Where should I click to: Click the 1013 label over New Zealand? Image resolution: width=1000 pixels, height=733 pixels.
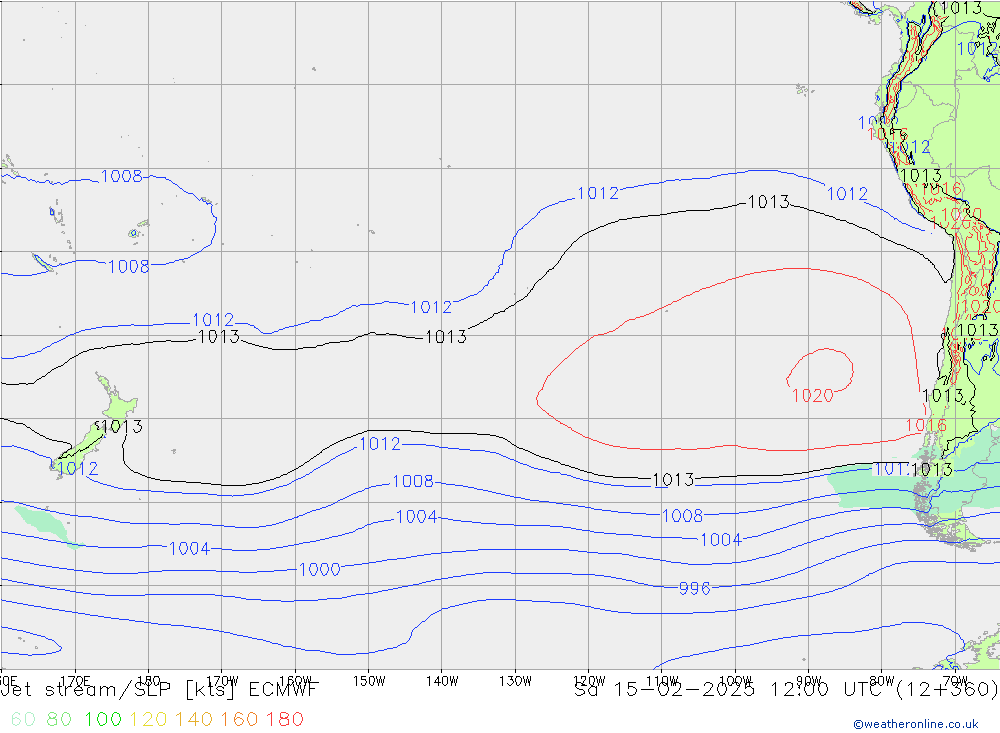[121, 426]
